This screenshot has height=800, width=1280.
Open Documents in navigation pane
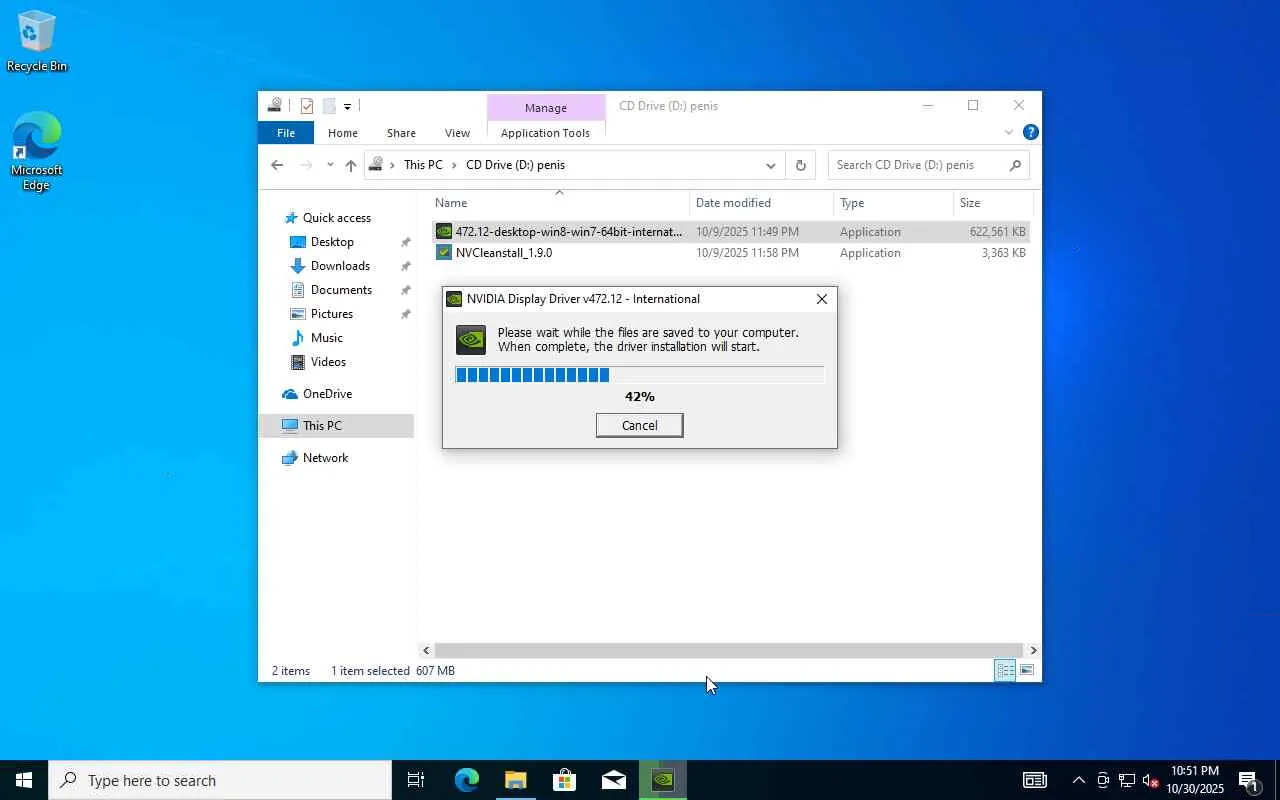(341, 290)
